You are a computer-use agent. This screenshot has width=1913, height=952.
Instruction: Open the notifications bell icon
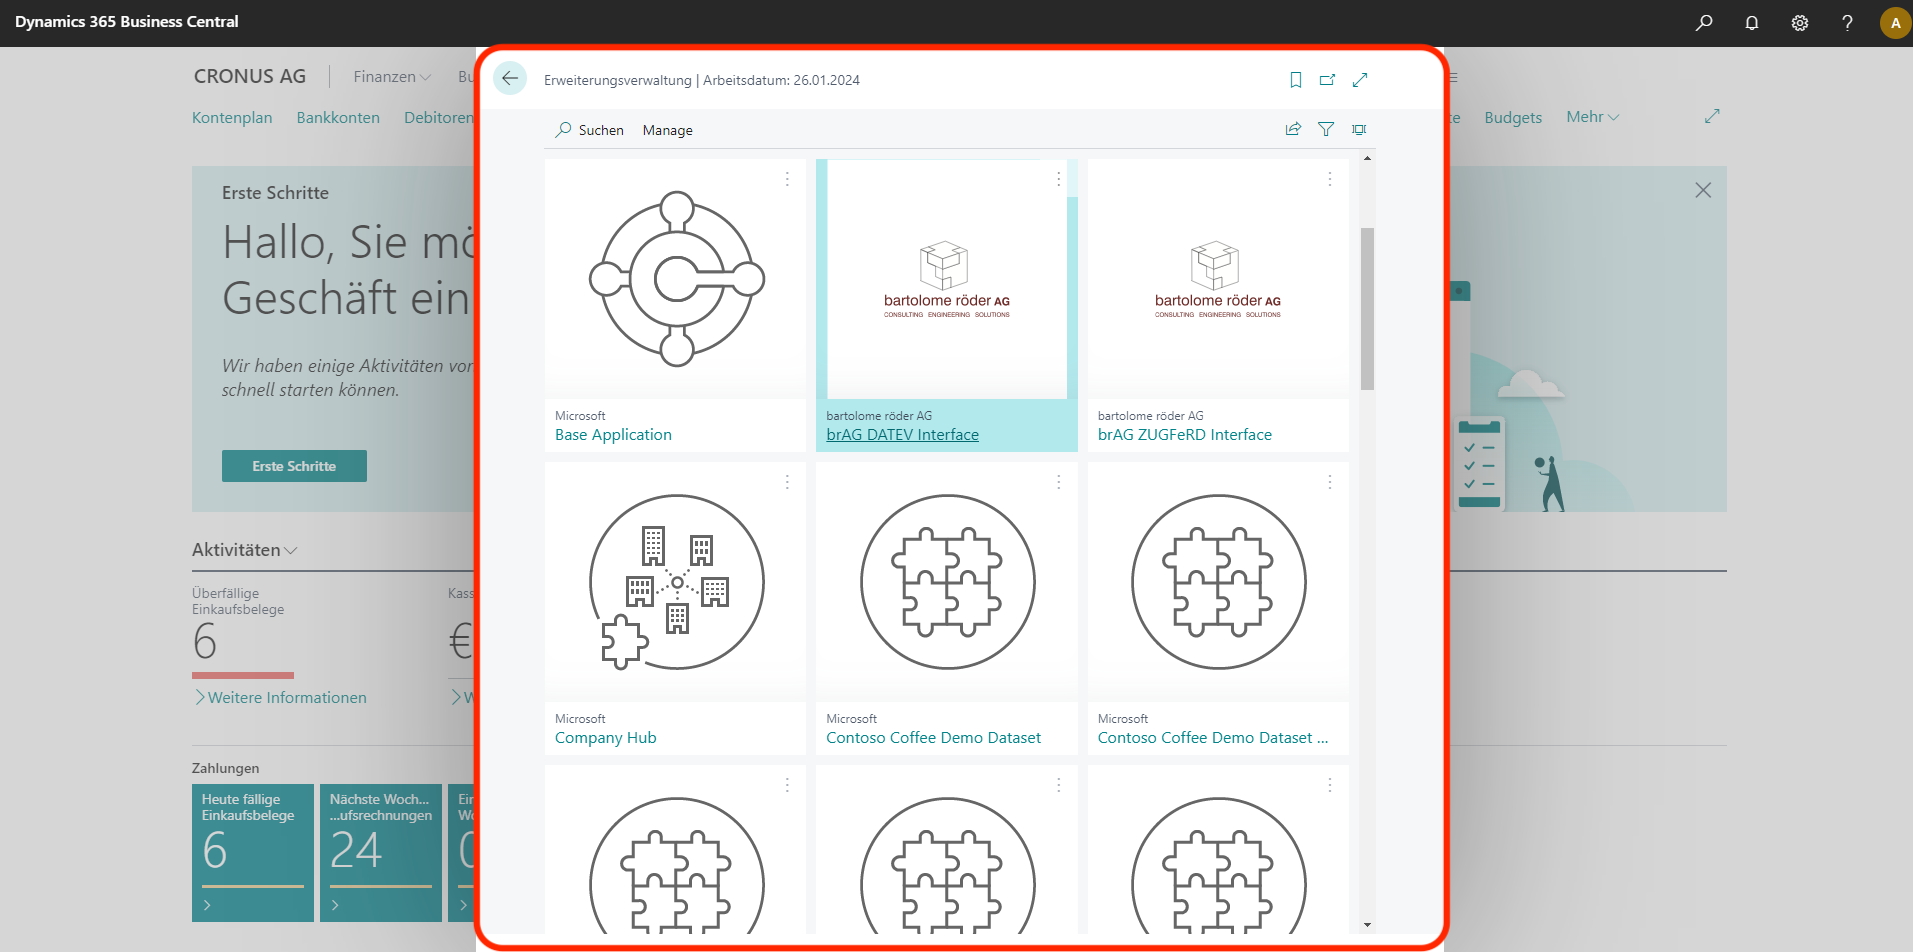(1751, 23)
